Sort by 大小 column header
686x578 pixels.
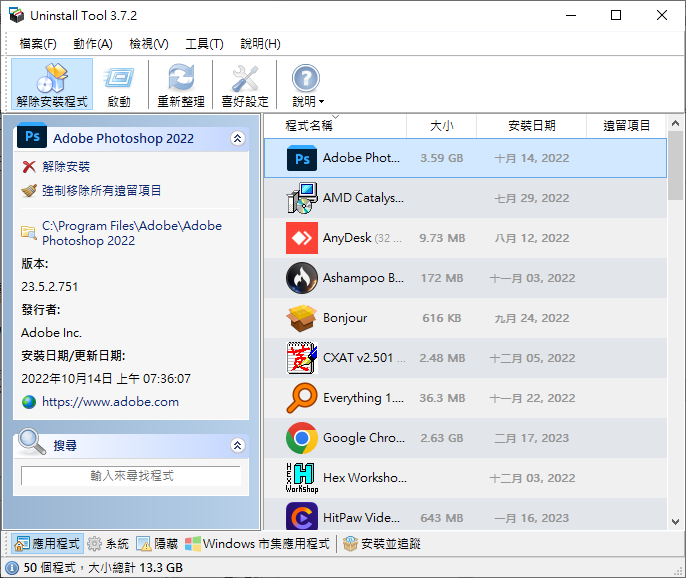point(441,126)
